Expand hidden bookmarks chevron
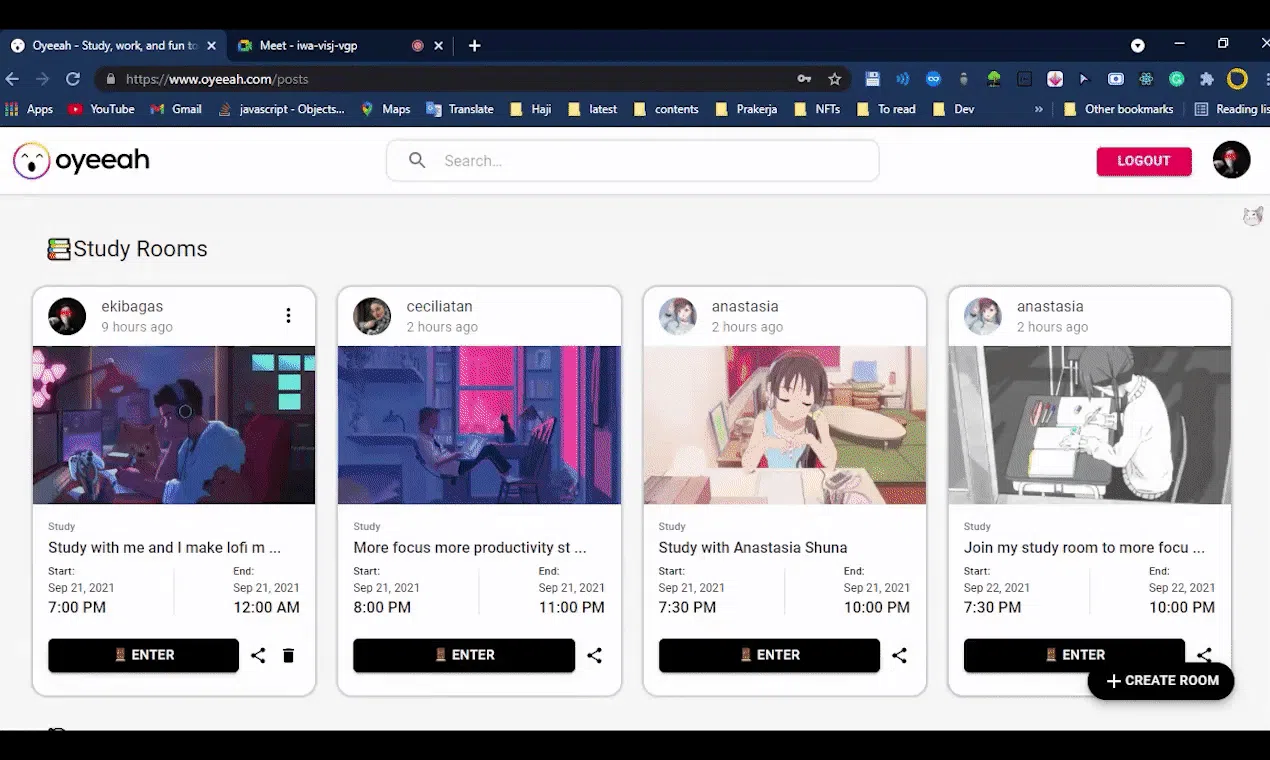The image size is (1270, 760). point(1038,109)
